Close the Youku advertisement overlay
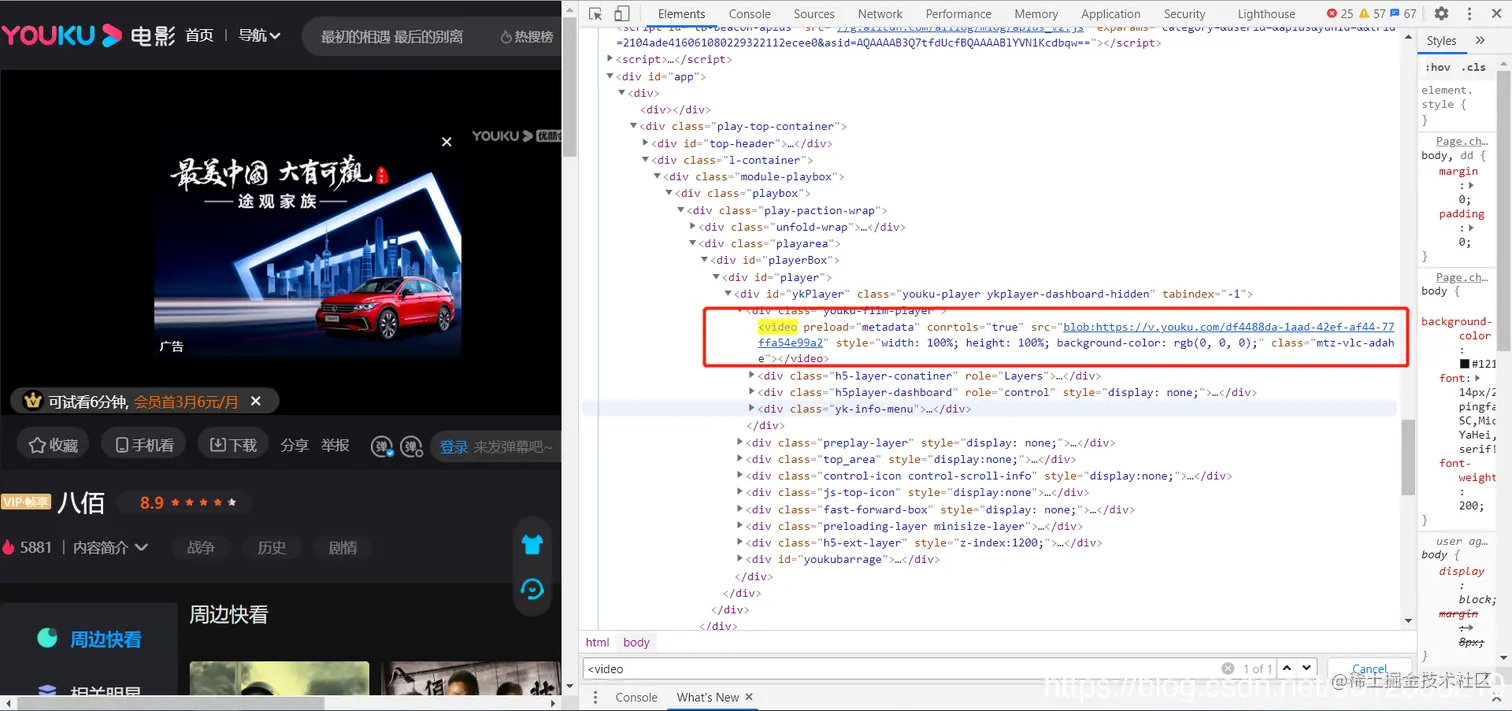 pyautogui.click(x=447, y=142)
